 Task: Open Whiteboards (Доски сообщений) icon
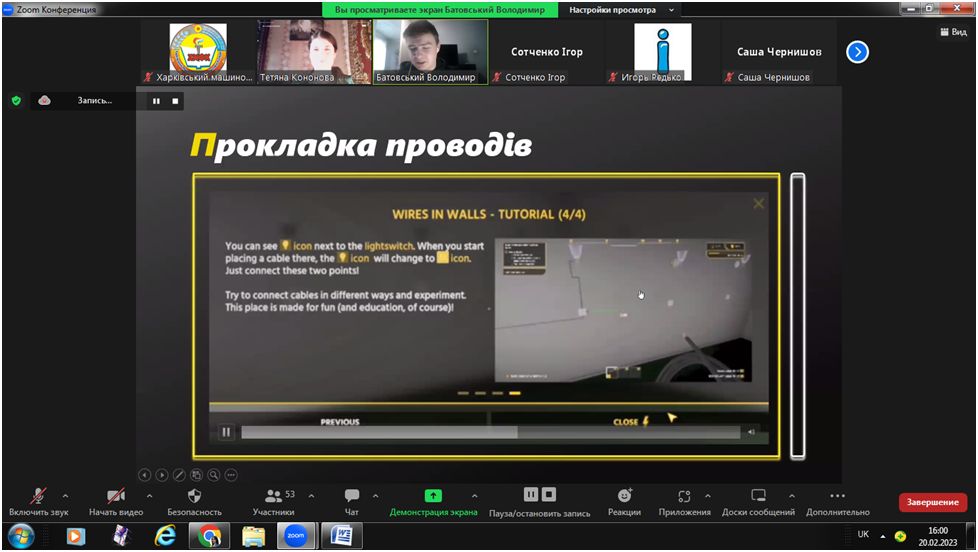(758, 495)
